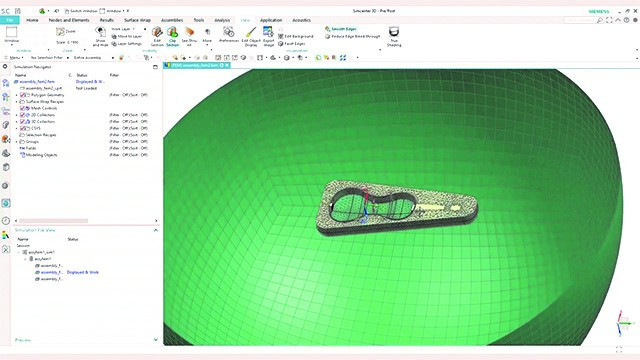
Task: Uncheck the Polygon Geometry checkbox
Action: coord(23,95)
